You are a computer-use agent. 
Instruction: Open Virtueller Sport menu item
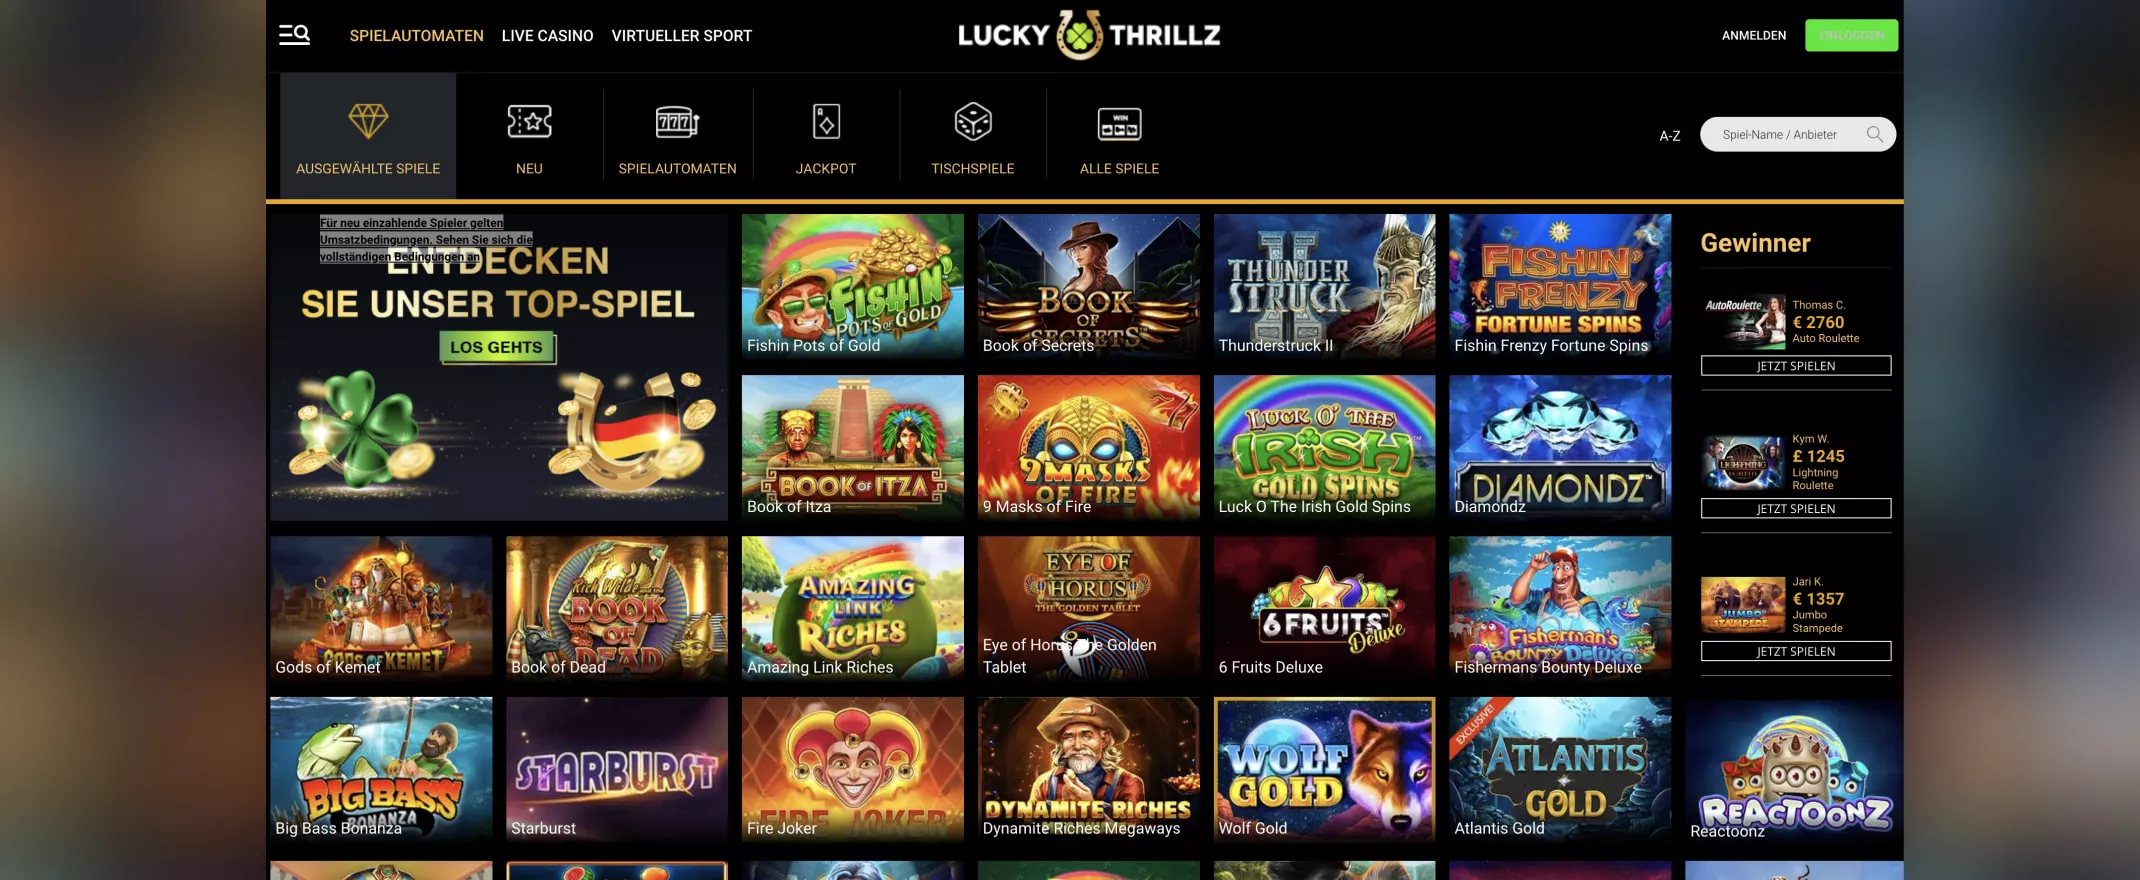pyautogui.click(x=682, y=36)
